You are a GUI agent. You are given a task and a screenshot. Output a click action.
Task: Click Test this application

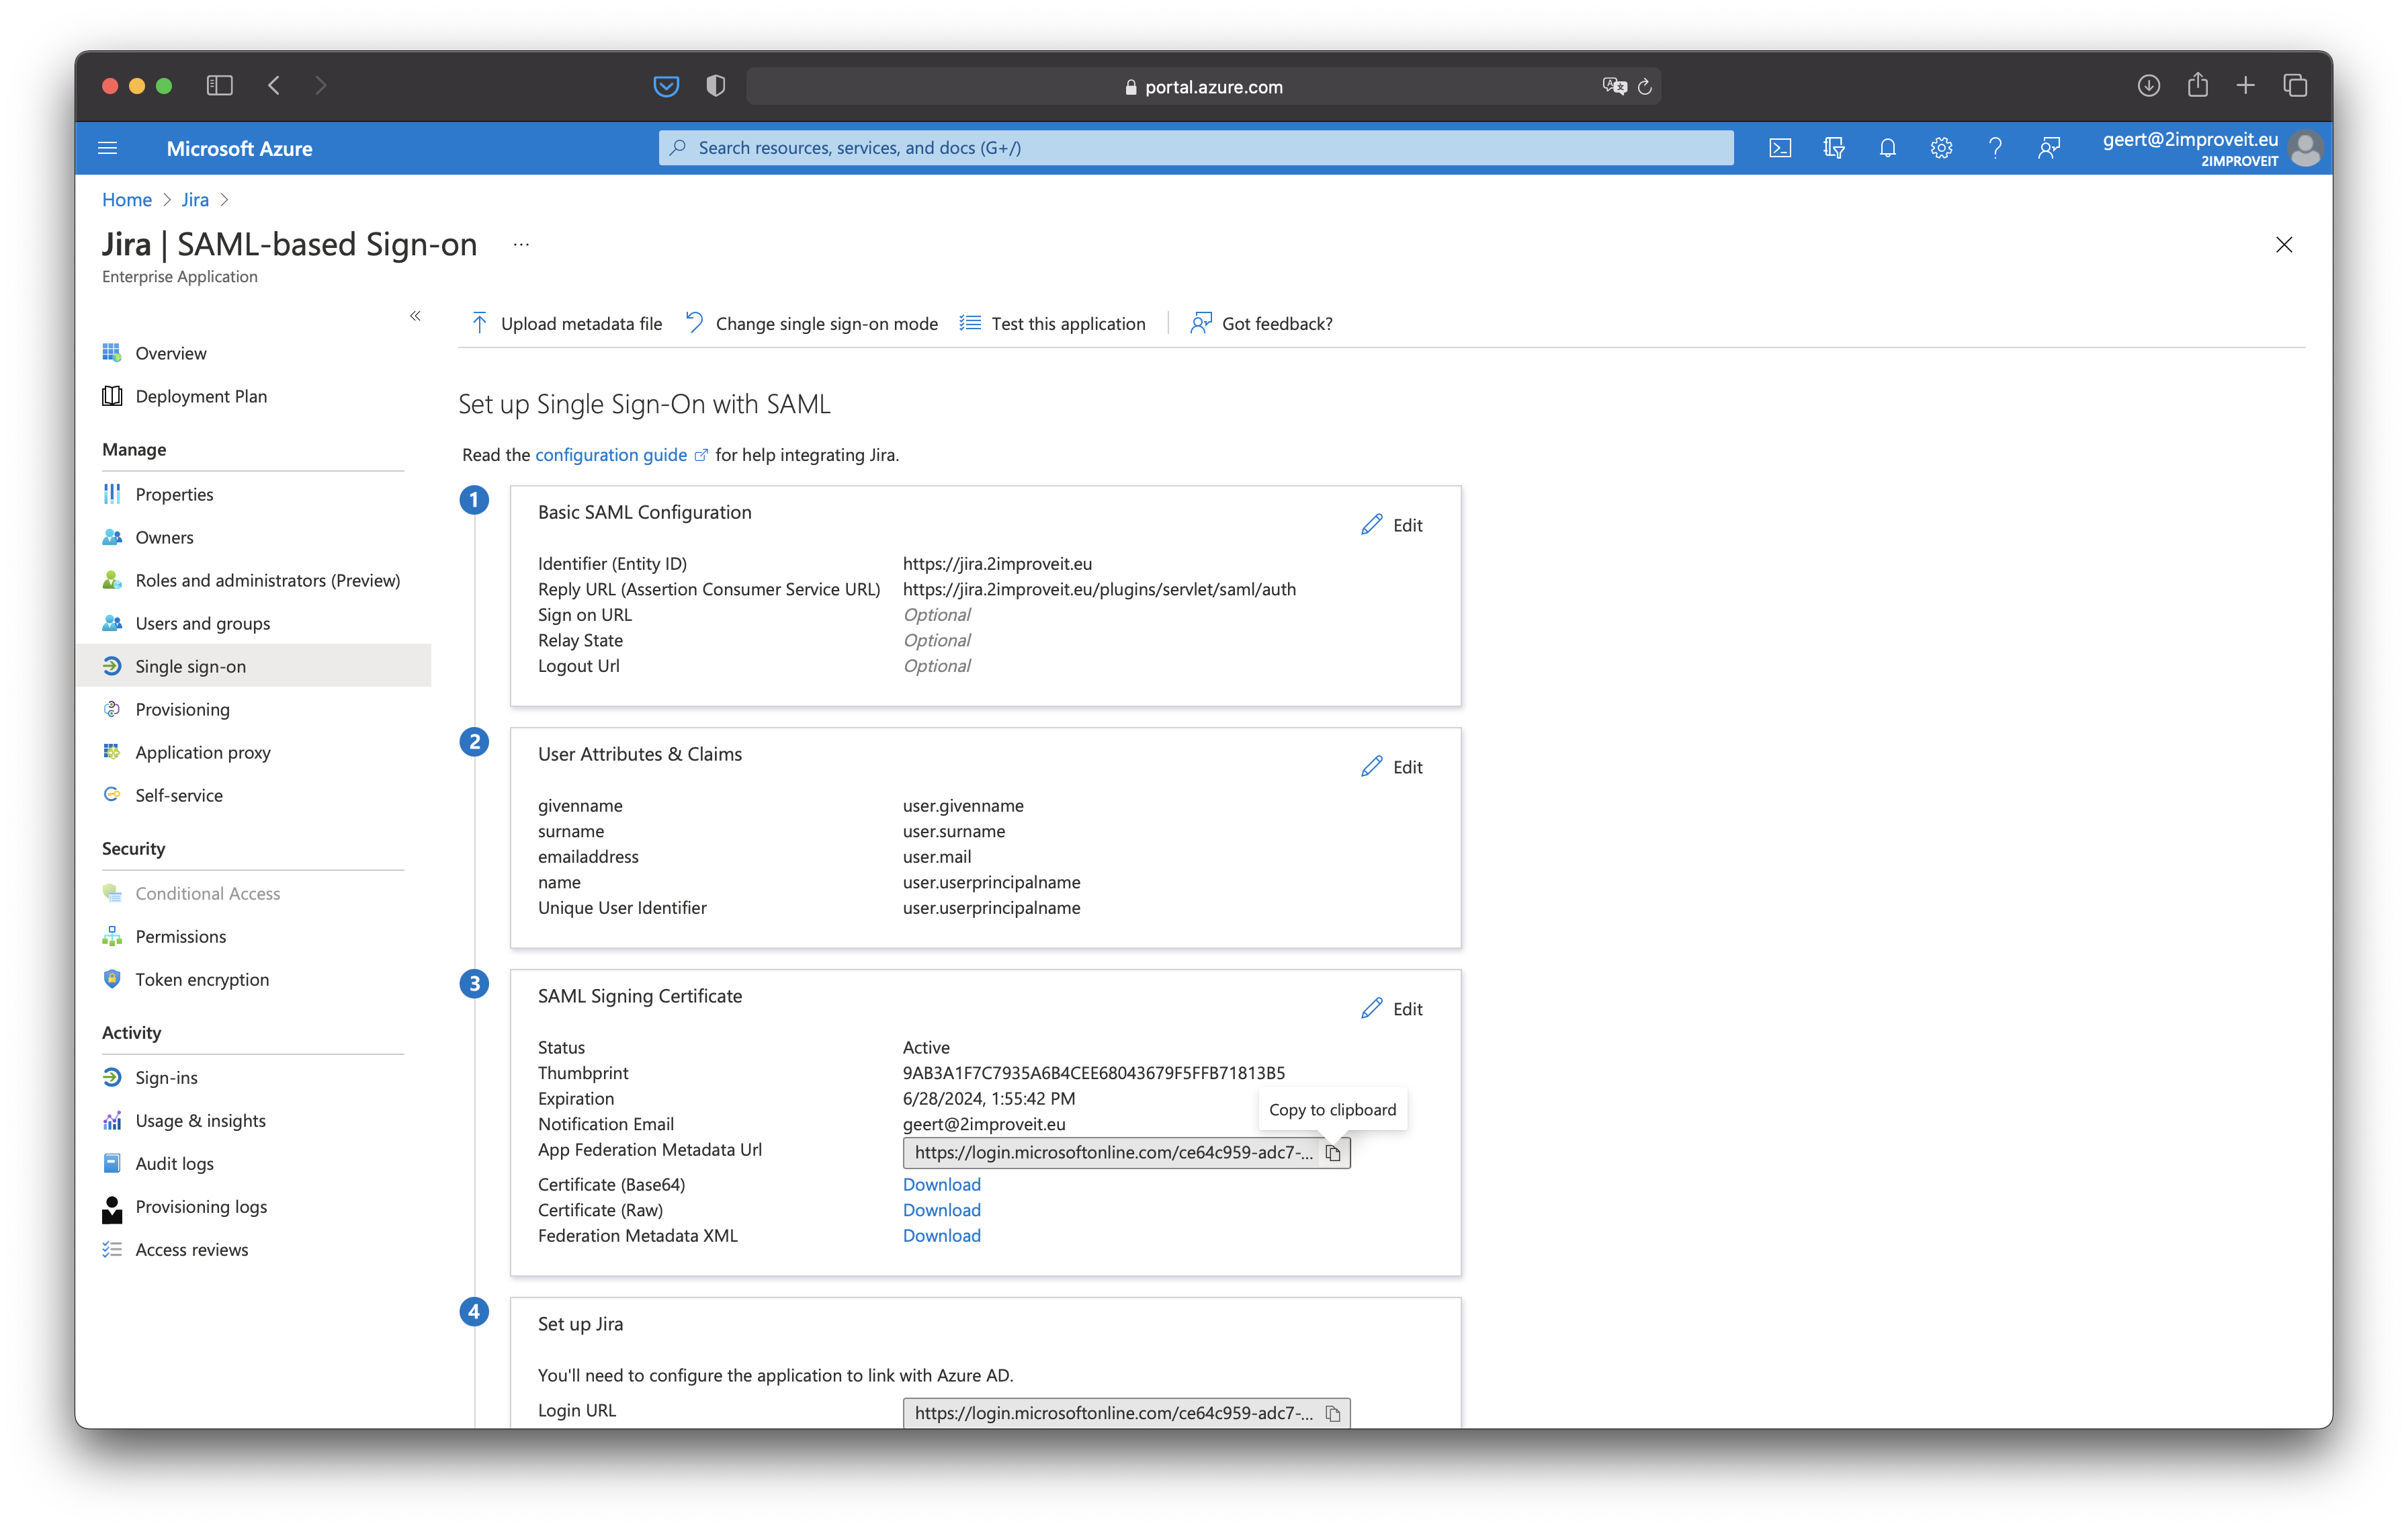click(1052, 323)
